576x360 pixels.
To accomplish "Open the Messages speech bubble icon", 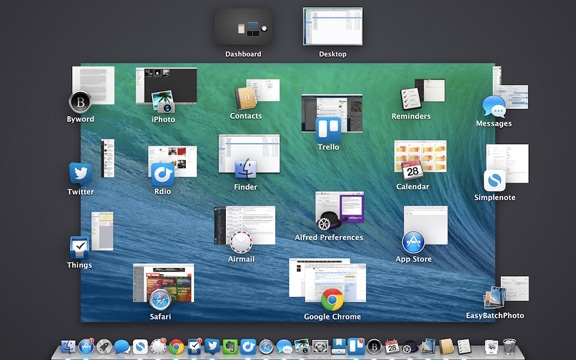I will click(x=494, y=107).
